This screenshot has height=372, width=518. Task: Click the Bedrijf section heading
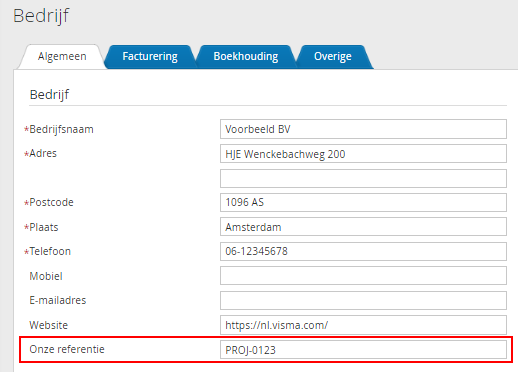tap(49, 95)
